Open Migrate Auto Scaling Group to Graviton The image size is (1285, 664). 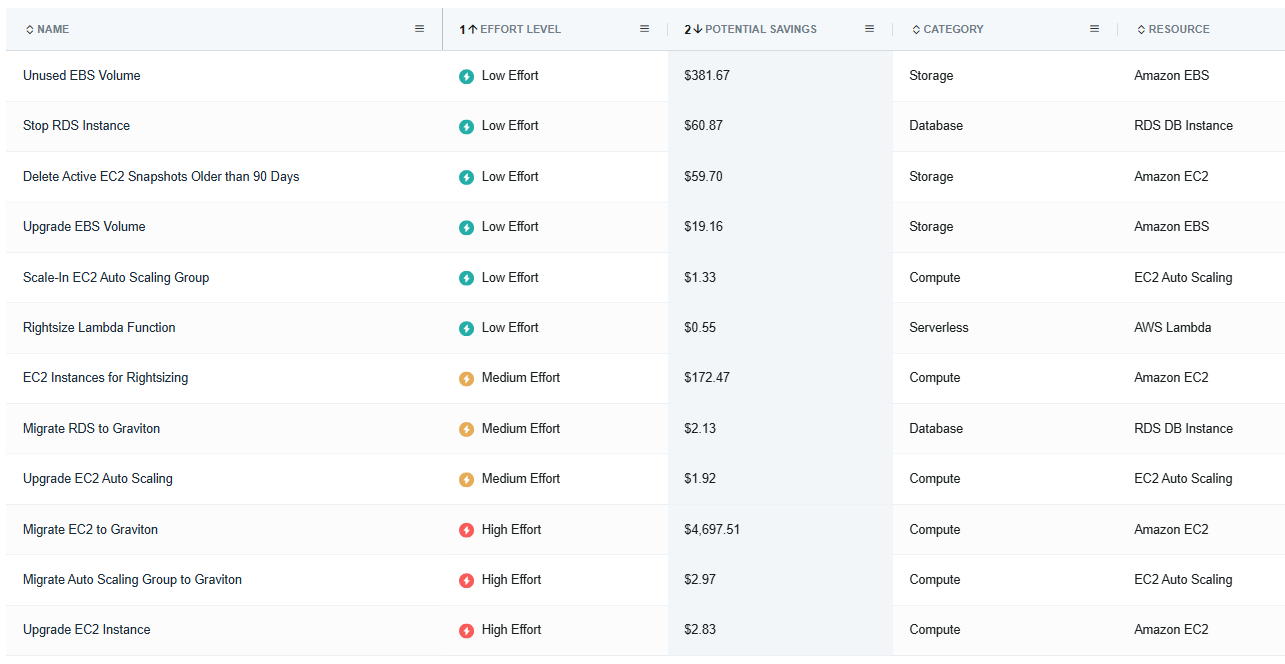click(x=132, y=579)
